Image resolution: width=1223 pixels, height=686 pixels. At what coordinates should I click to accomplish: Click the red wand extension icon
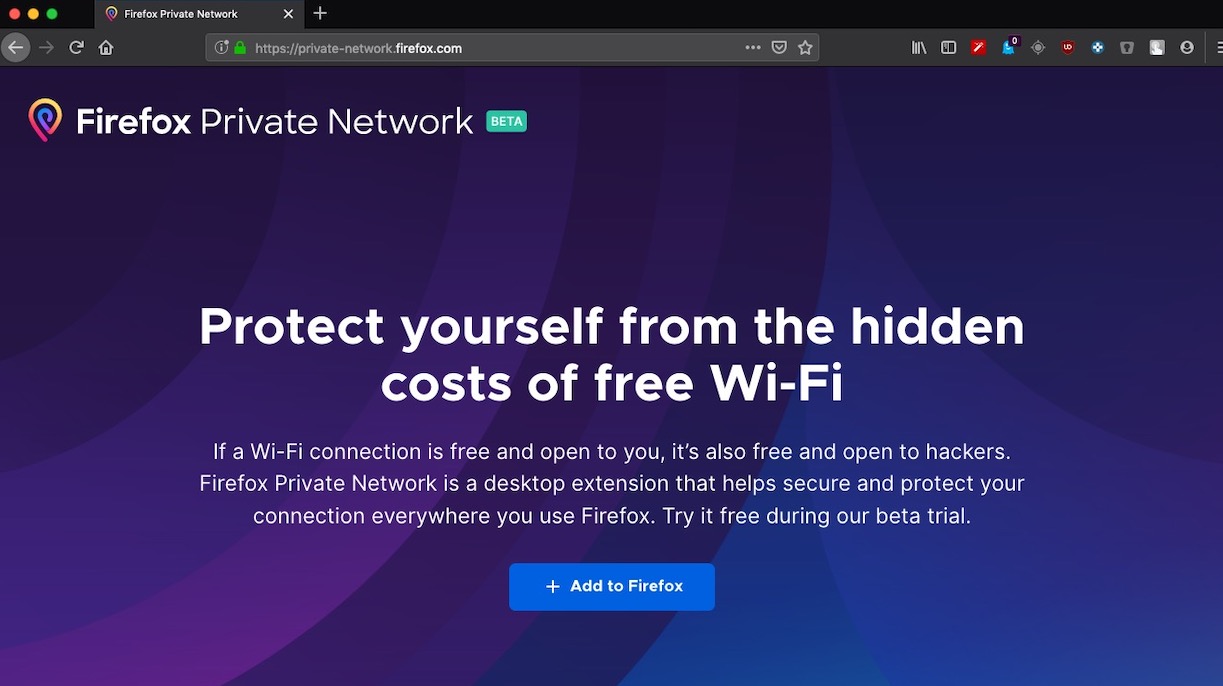(979, 48)
